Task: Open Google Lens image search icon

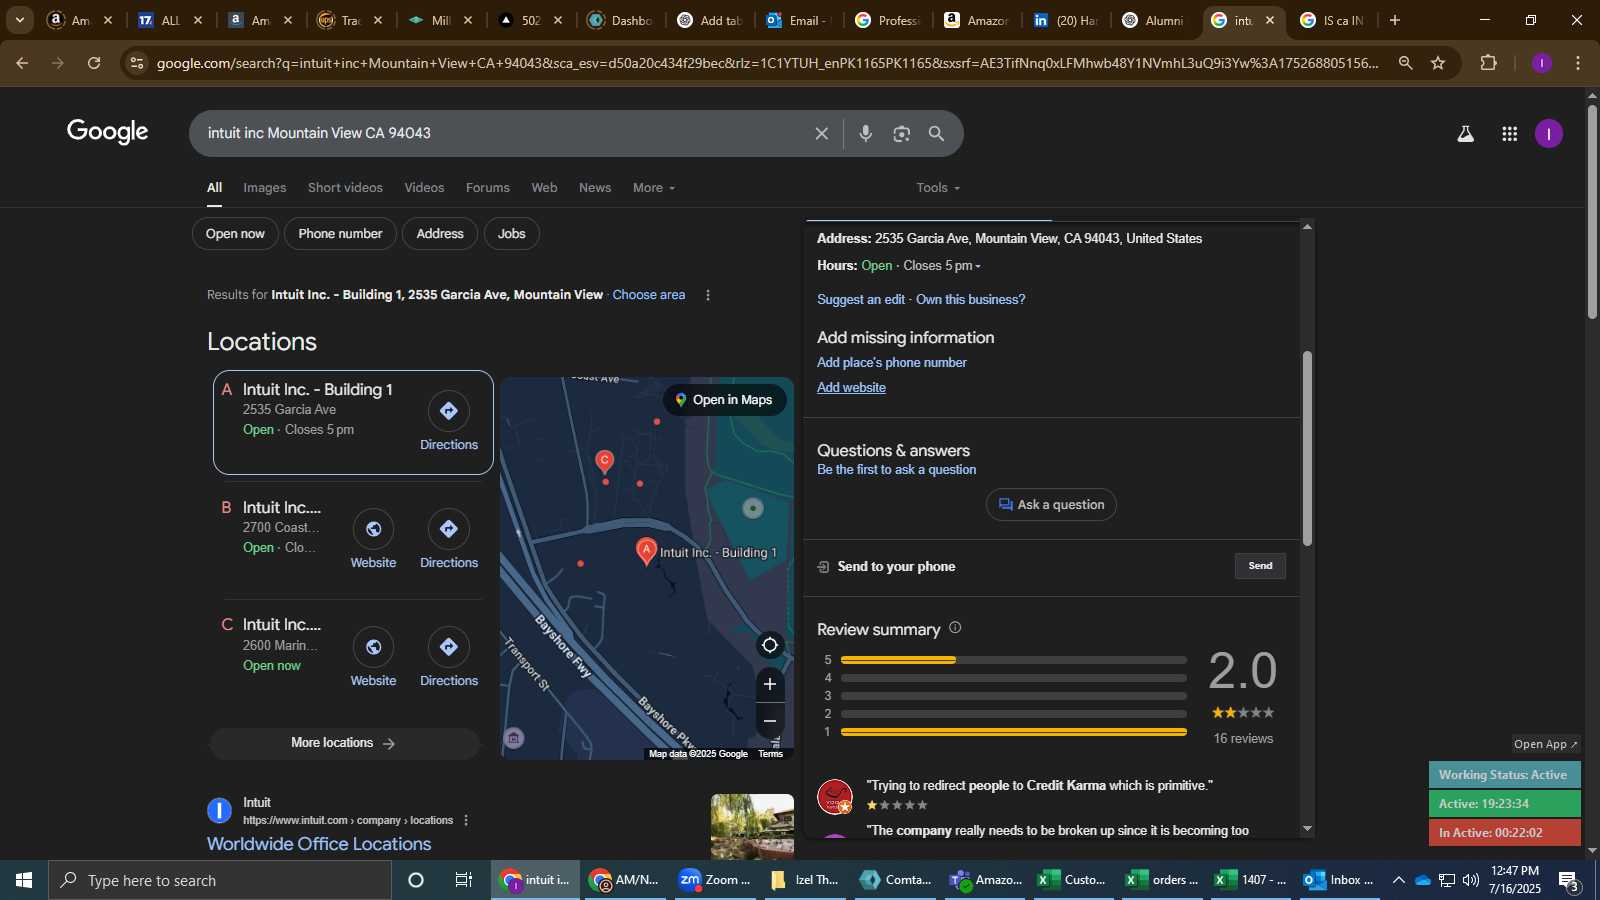Action: 902,133
